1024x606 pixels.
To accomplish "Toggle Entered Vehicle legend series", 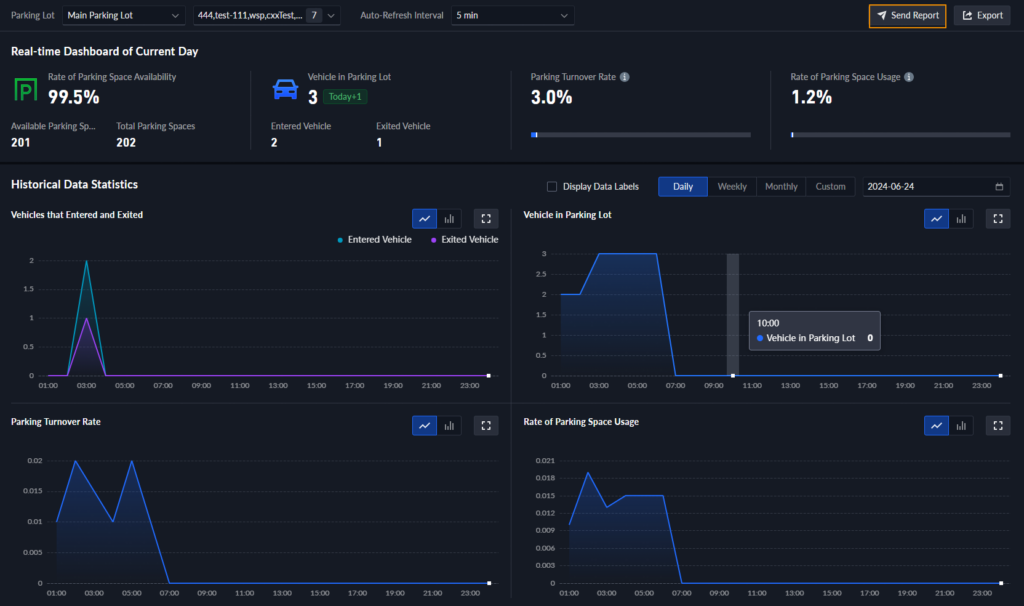I will pos(375,240).
